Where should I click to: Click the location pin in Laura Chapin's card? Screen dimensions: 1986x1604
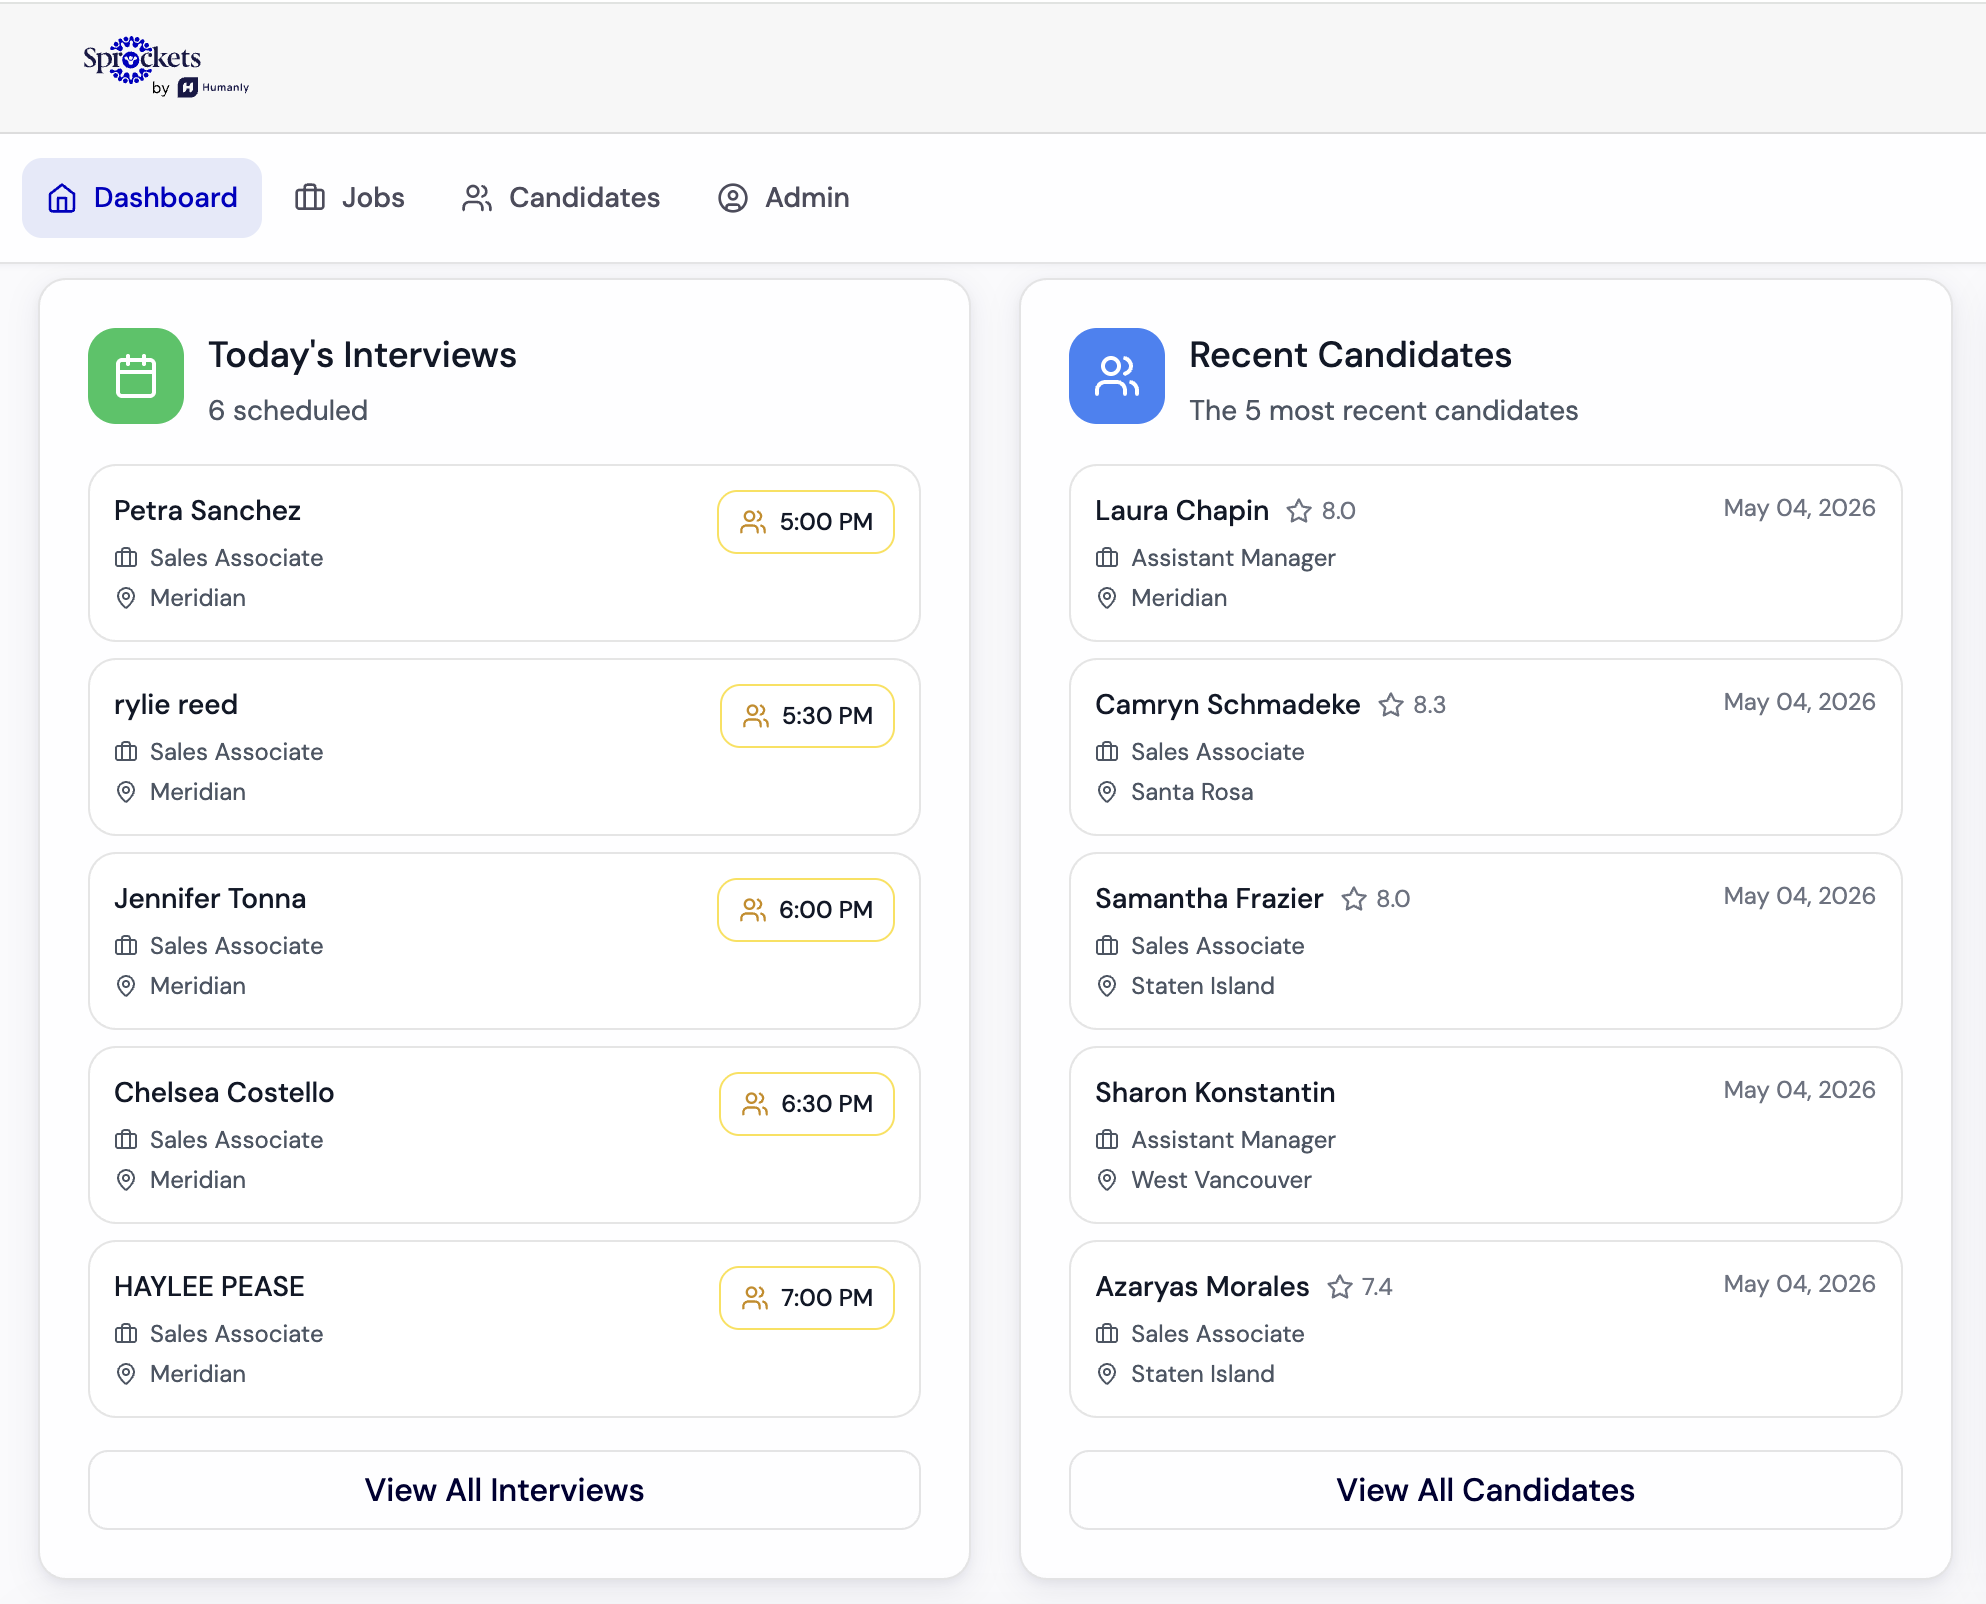coord(1107,598)
